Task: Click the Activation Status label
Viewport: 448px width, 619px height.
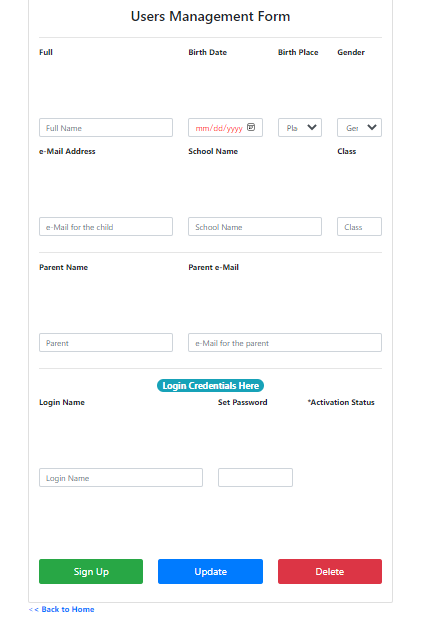Action: click(341, 402)
